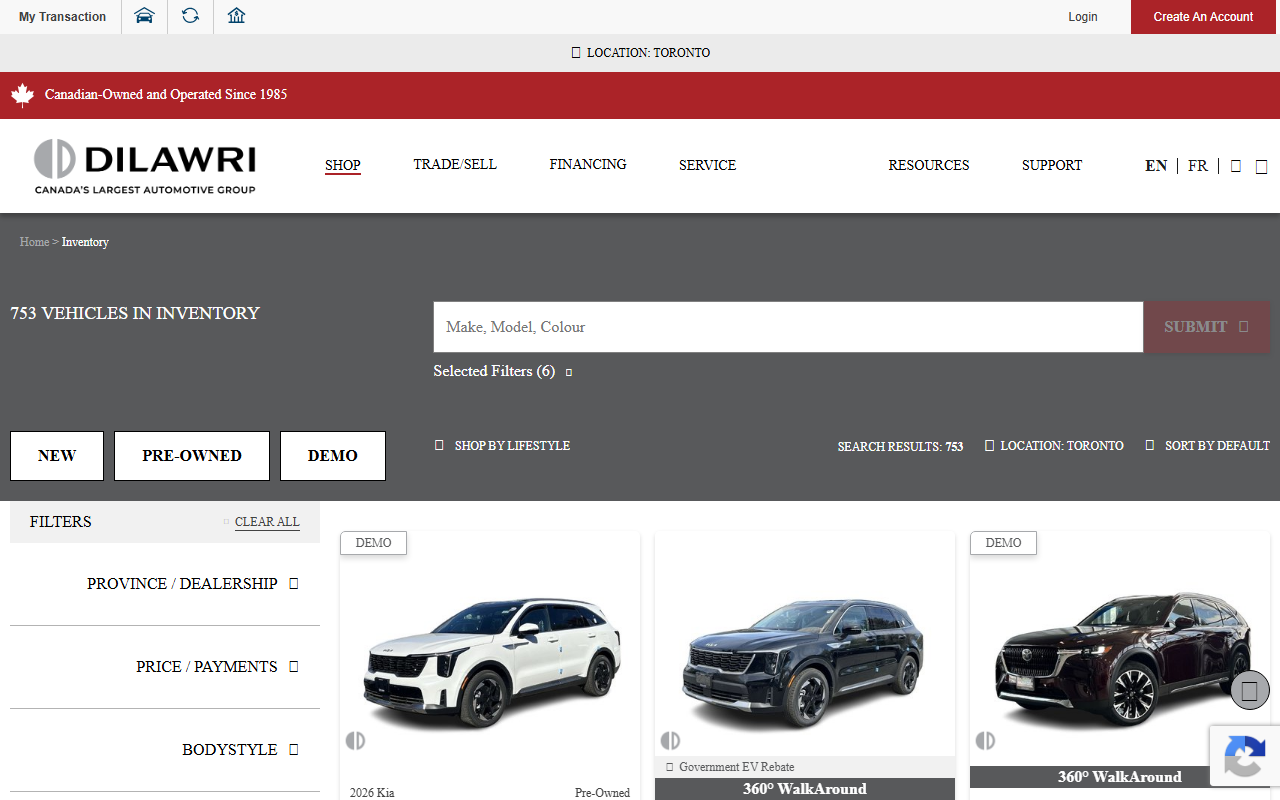
Task: Click the last red icon in header
Action: [1261, 166]
